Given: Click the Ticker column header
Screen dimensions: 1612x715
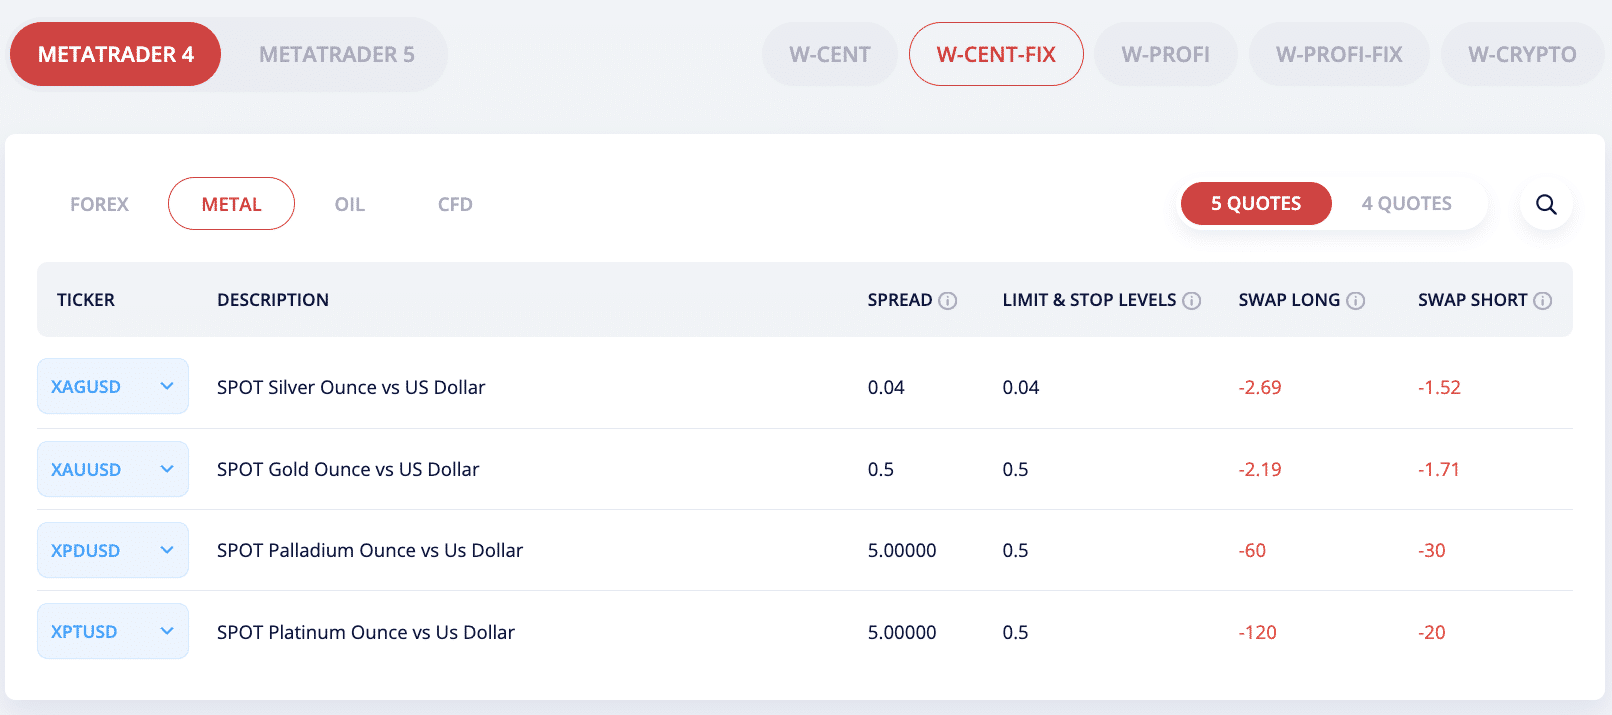Looking at the screenshot, I should (86, 300).
